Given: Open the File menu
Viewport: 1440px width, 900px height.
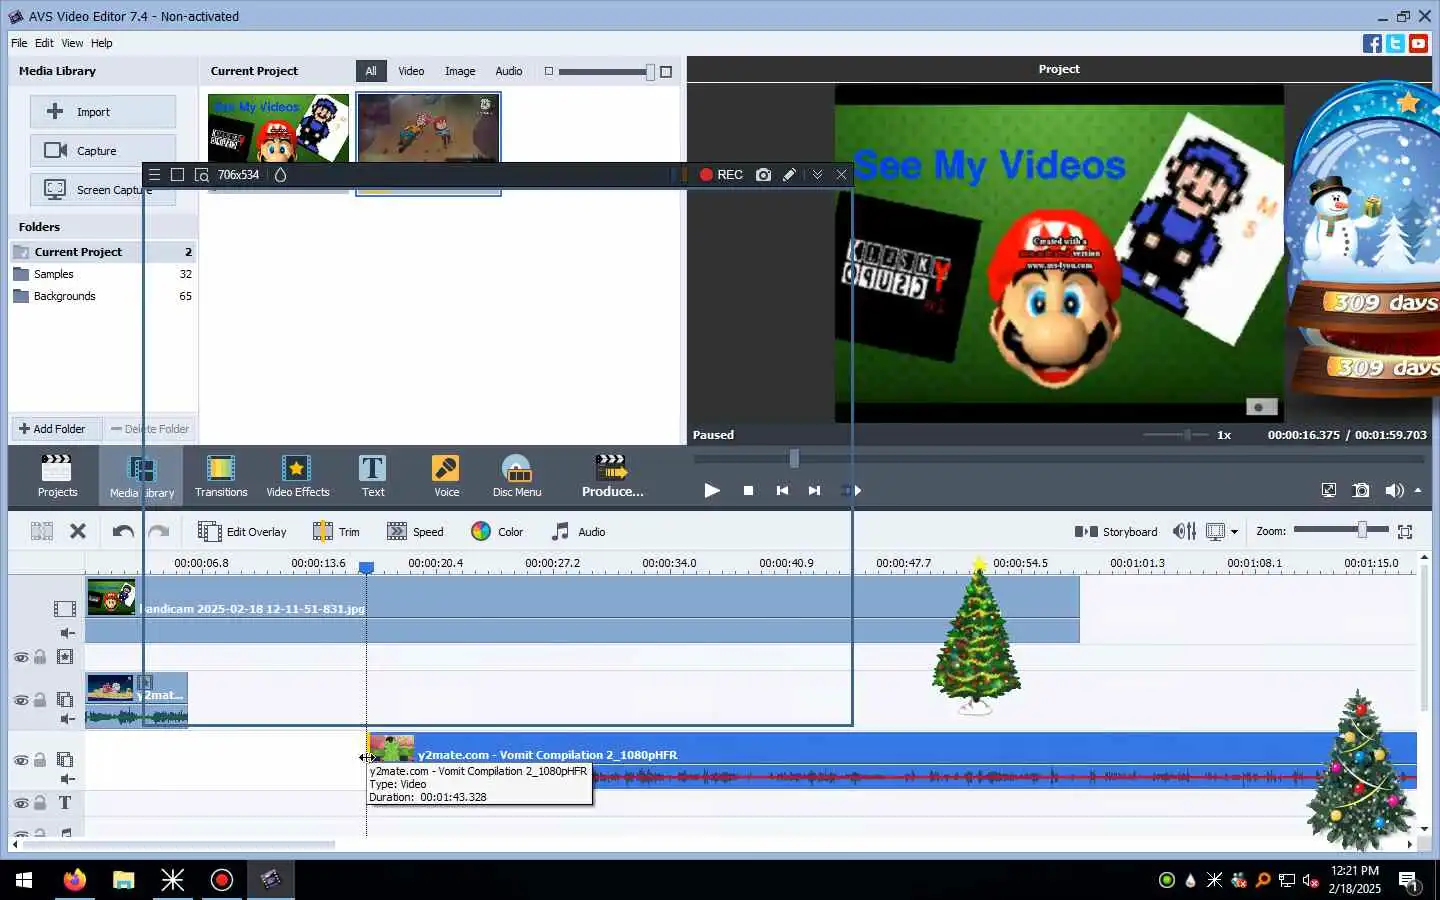Looking at the screenshot, I should point(19,43).
